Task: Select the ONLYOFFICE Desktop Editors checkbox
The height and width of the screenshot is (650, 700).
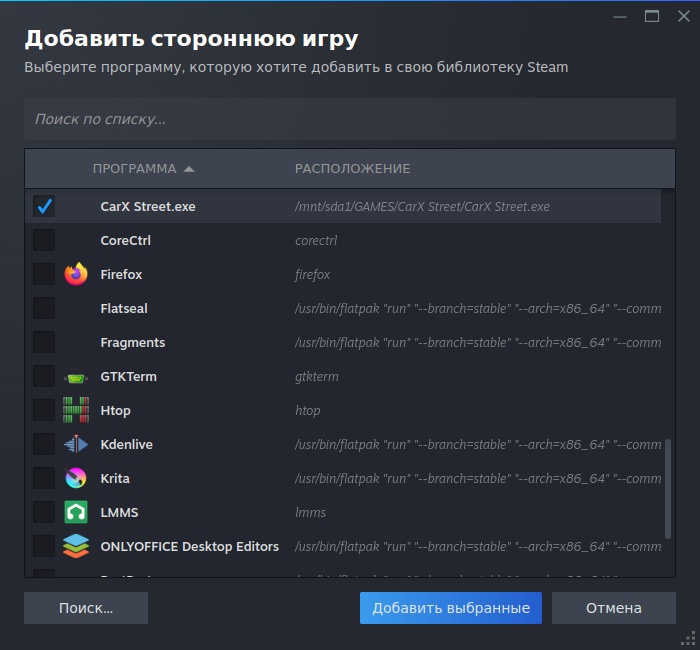Action: coord(44,546)
